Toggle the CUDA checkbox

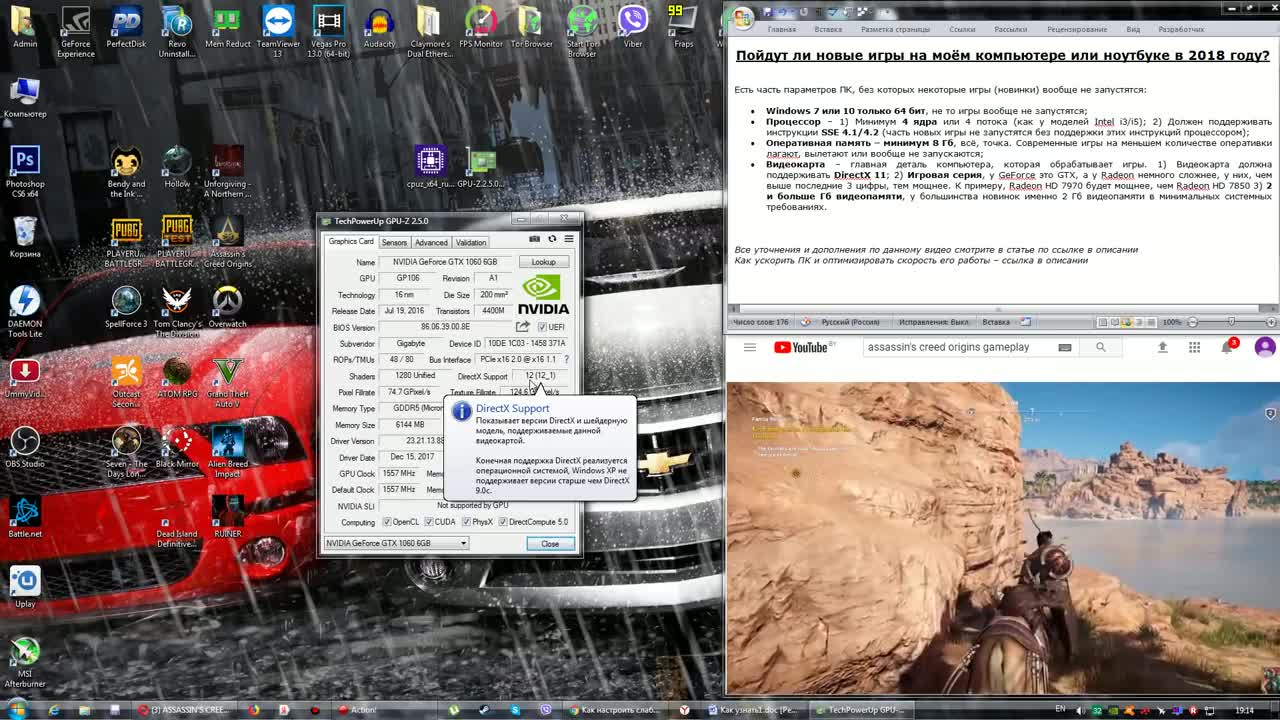click(428, 522)
